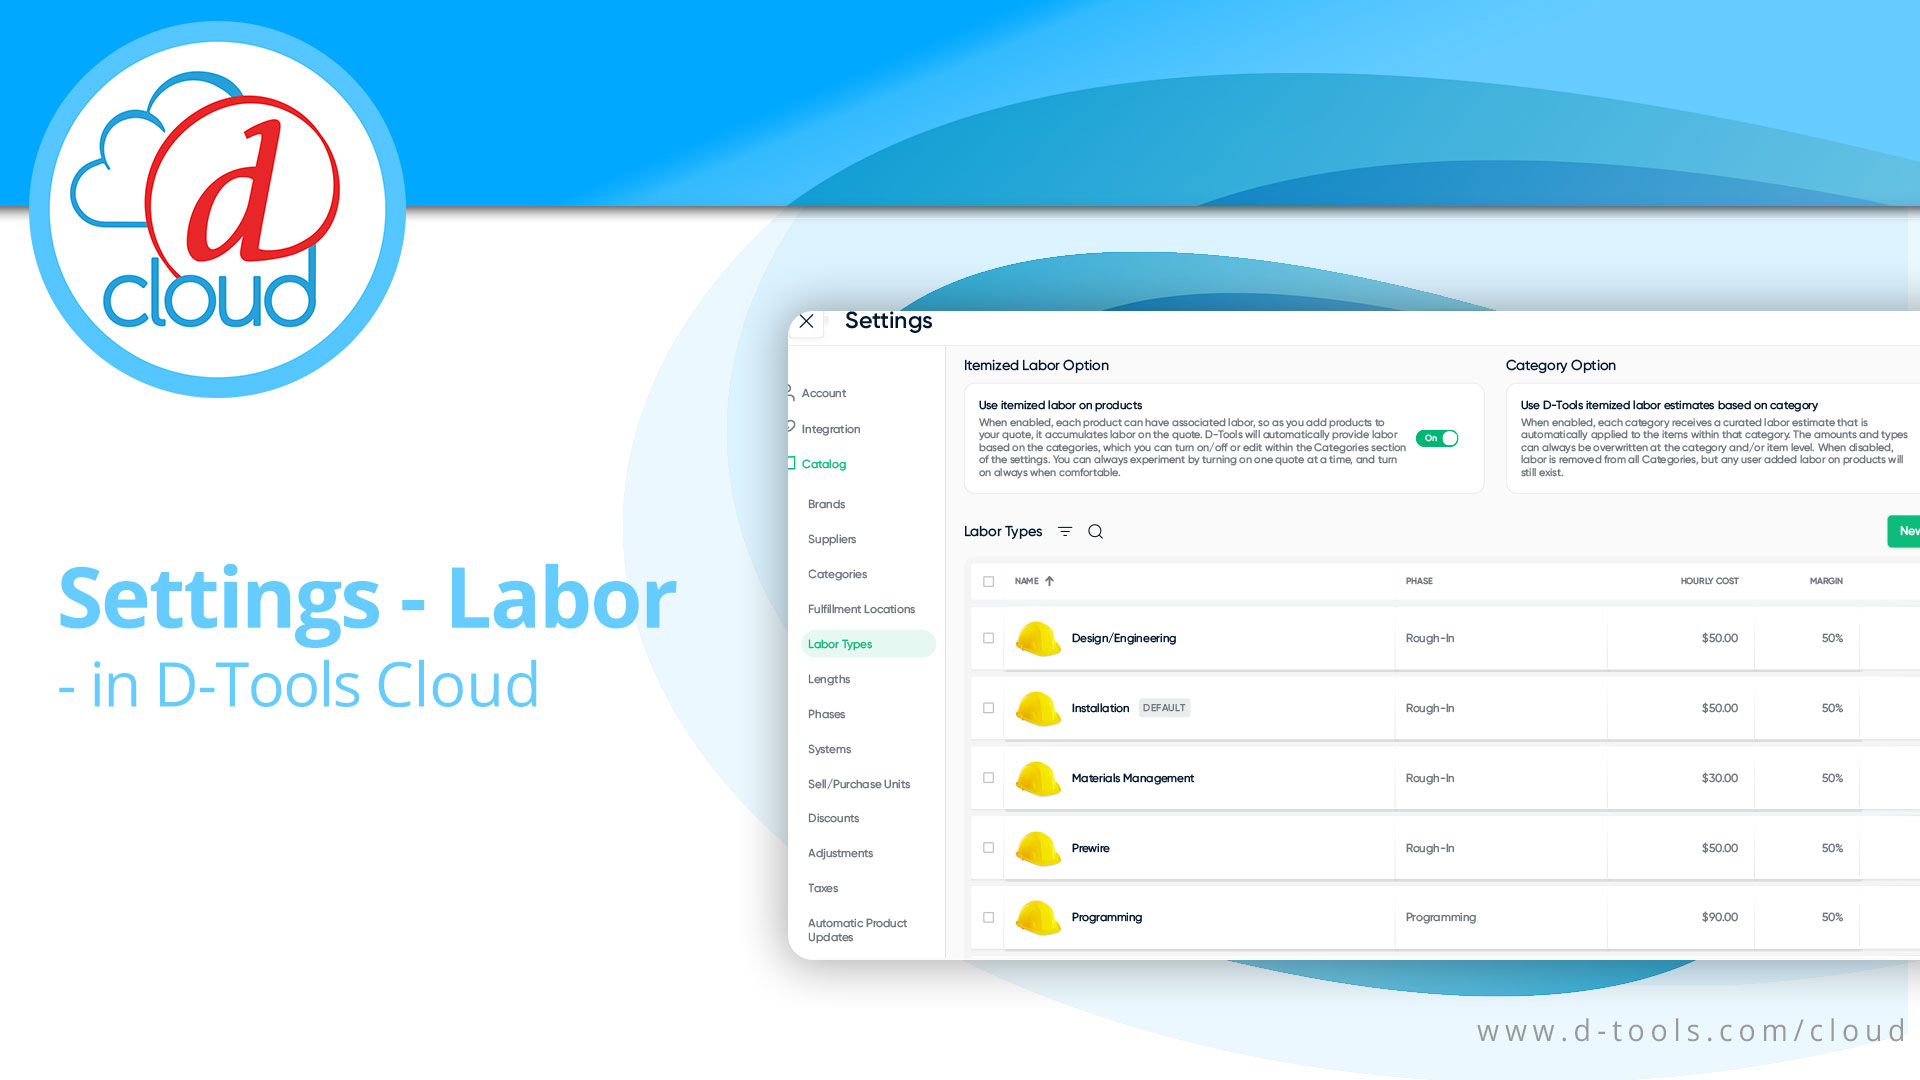Click the Installation labor type icon
Screen dimensions: 1920x1080
[1036, 708]
